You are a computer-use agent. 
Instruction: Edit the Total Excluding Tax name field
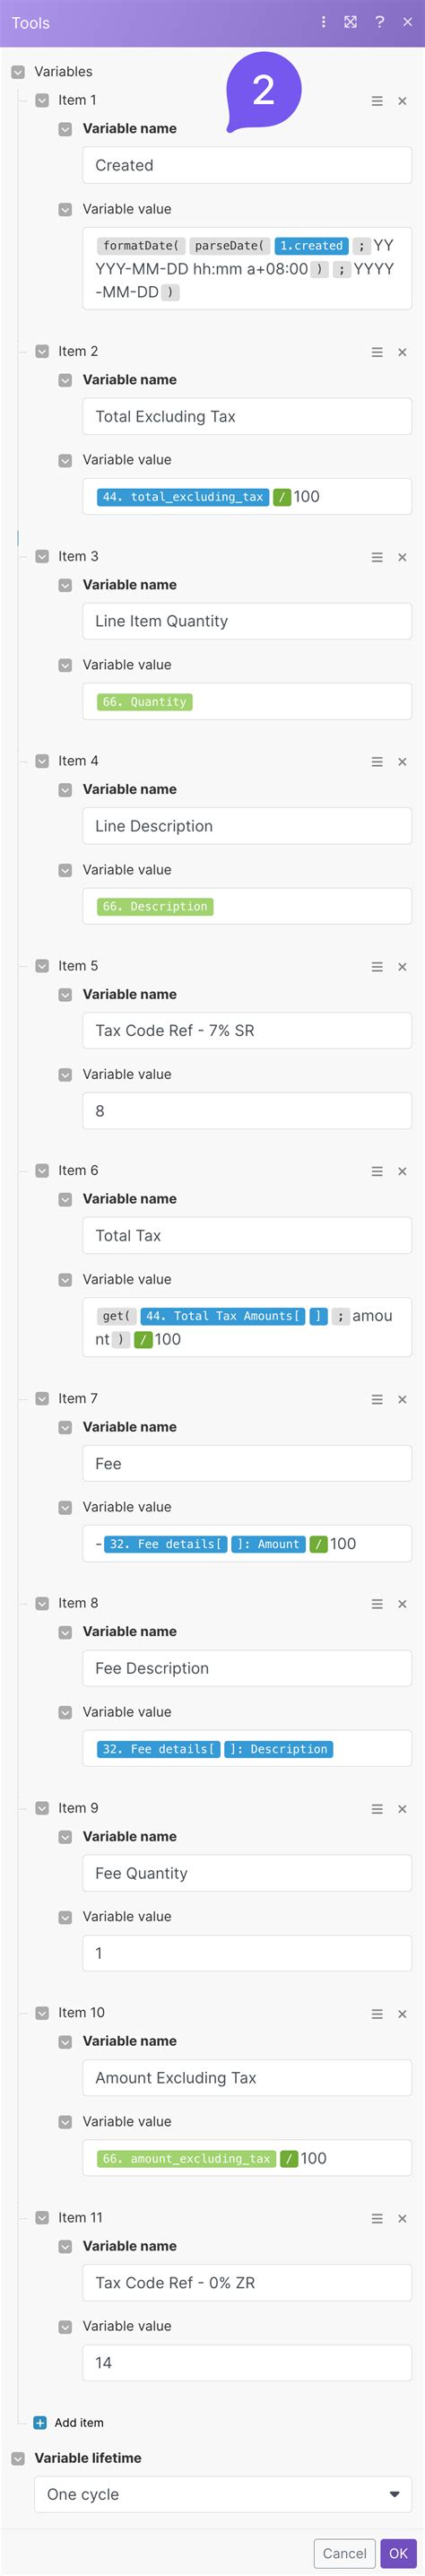tap(247, 416)
